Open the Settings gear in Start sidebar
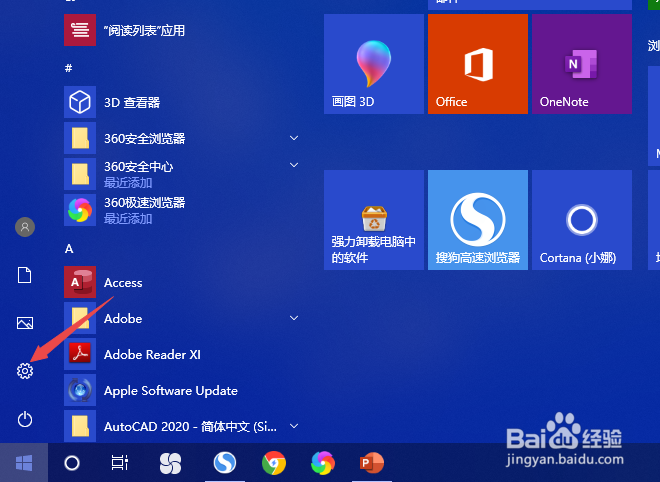Image resolution: width=660 pixels, height=482 pixels. click(25, 371)
